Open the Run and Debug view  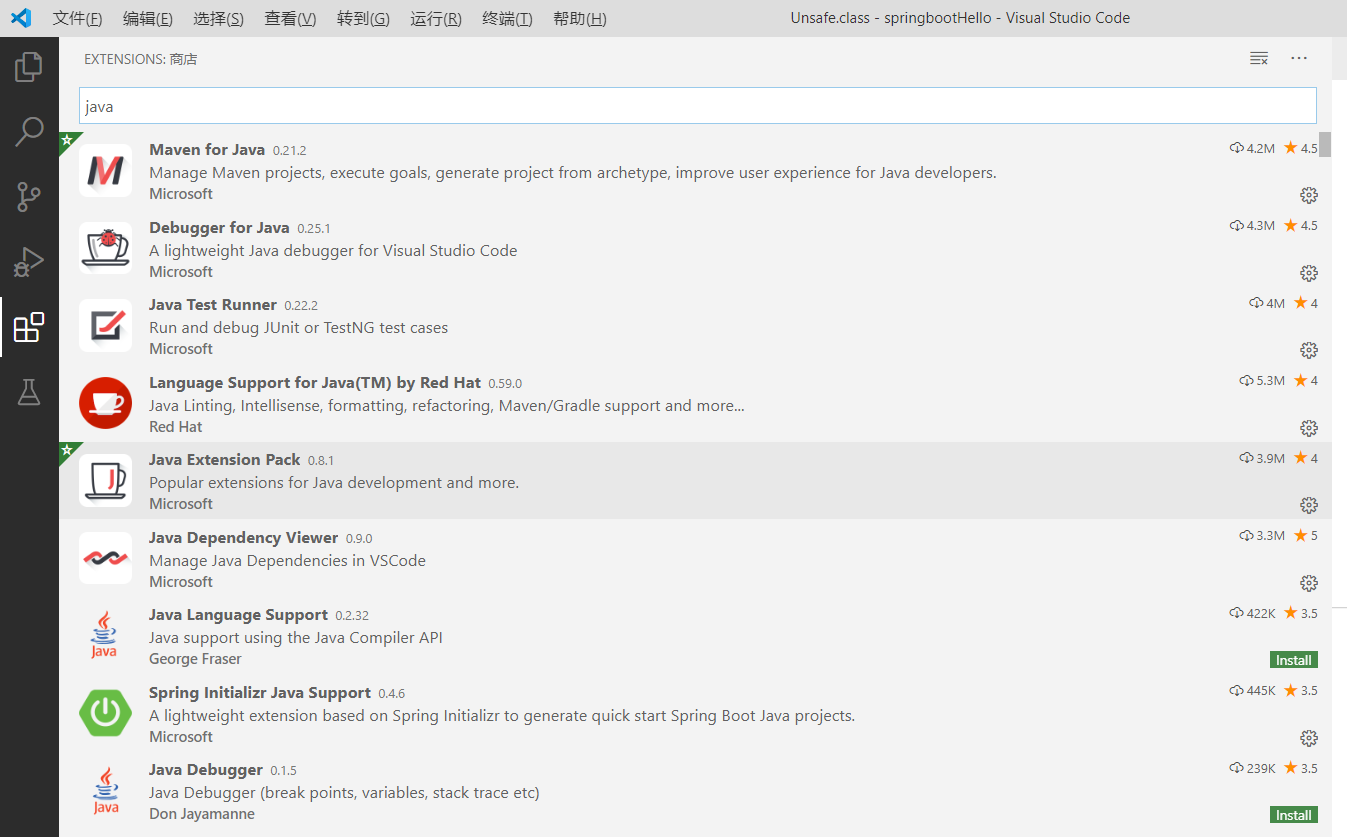point(29,262)
